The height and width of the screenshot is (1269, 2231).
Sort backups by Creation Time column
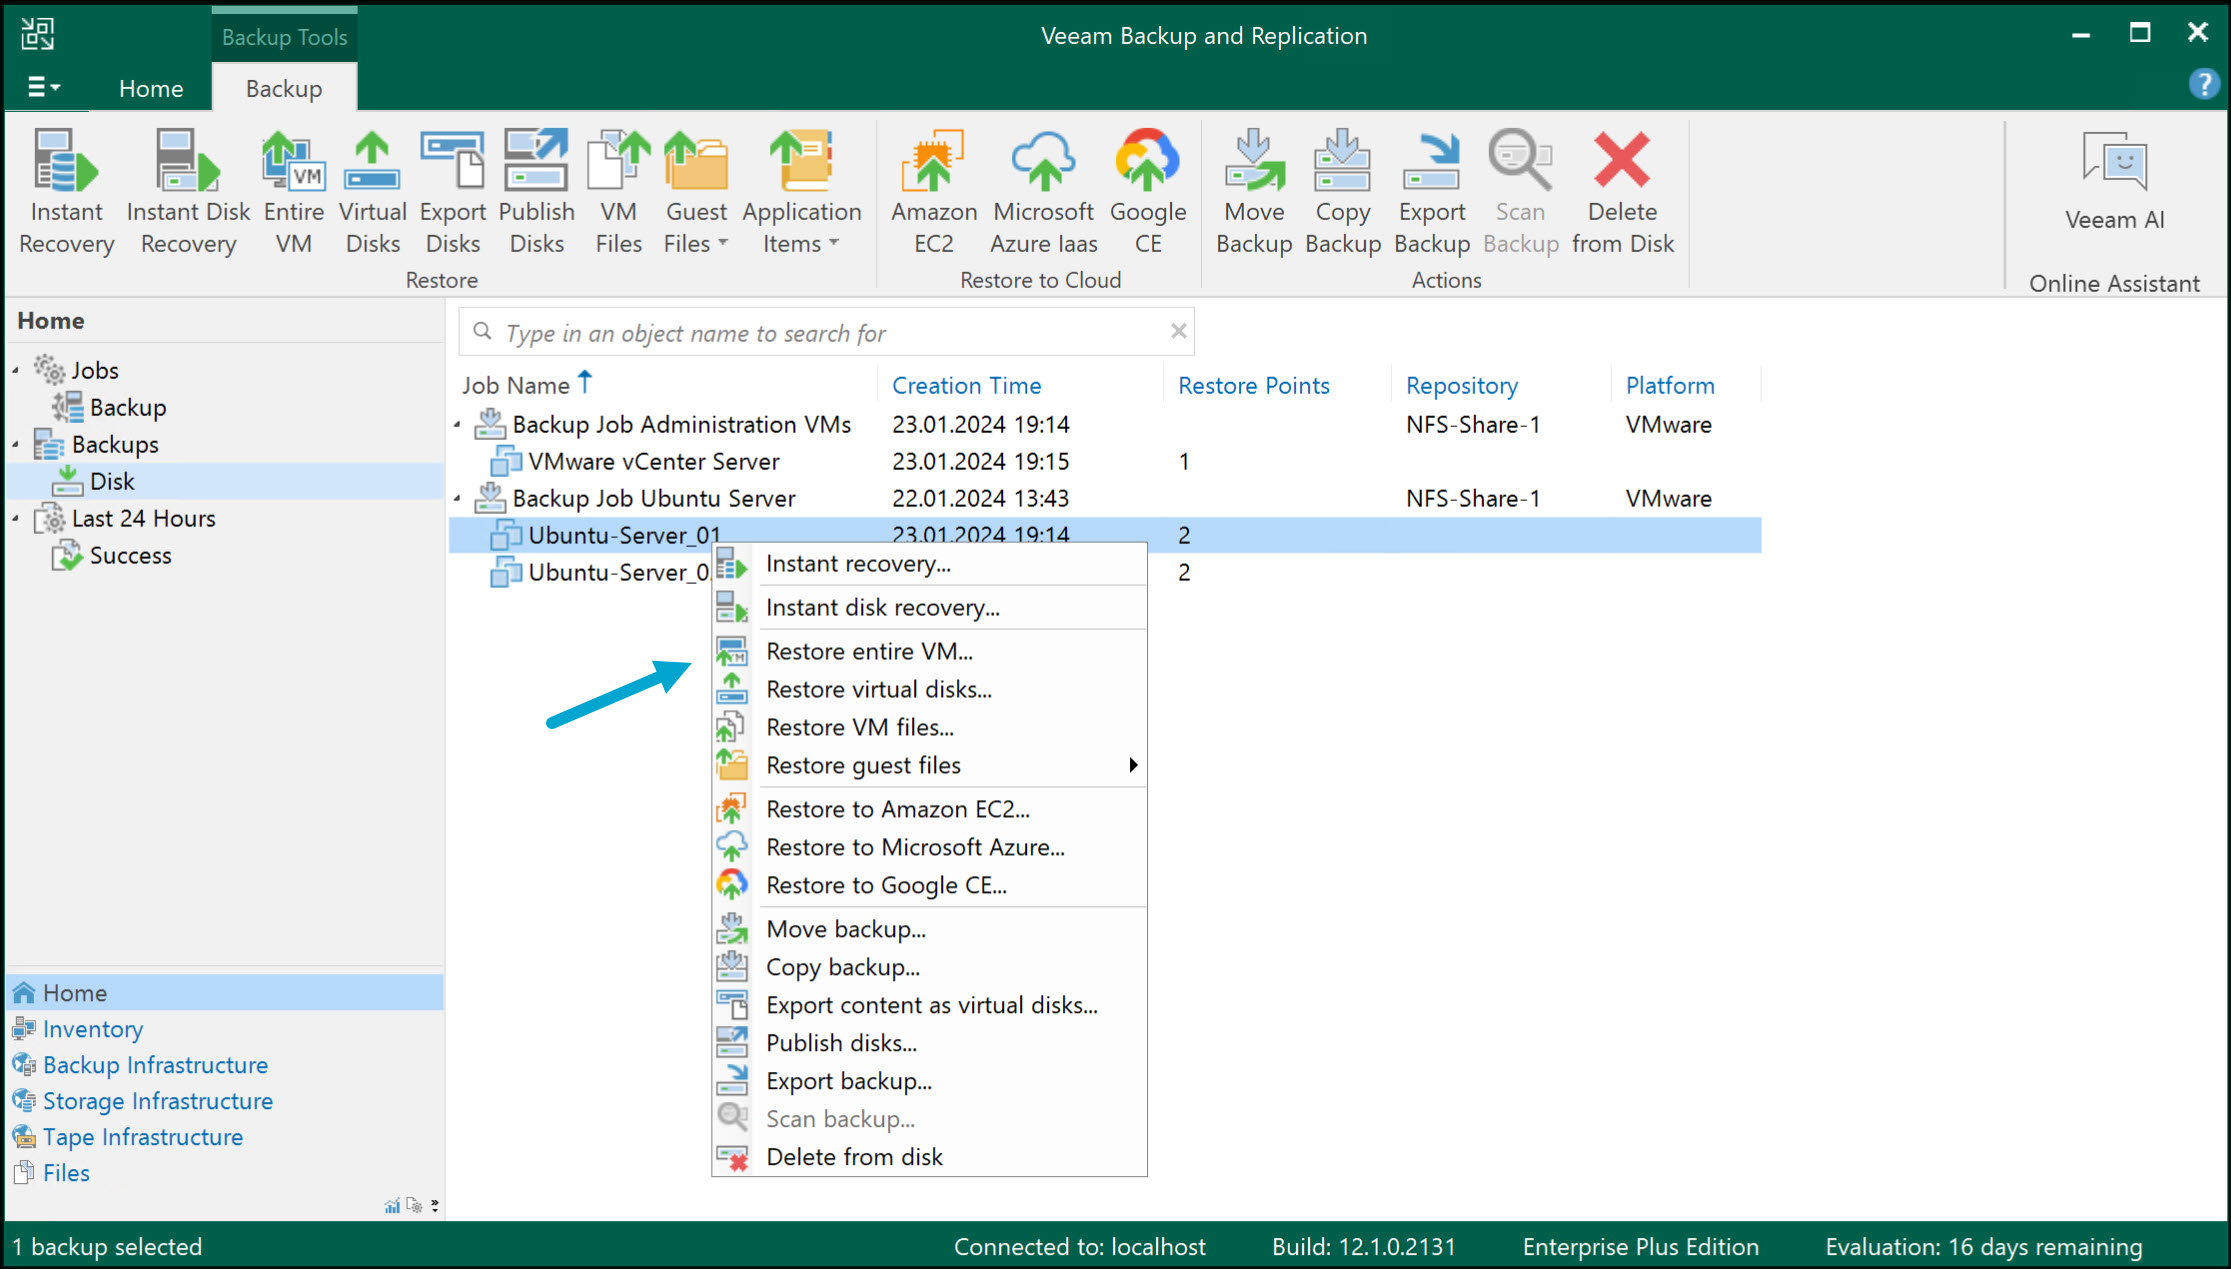point(966,385)
